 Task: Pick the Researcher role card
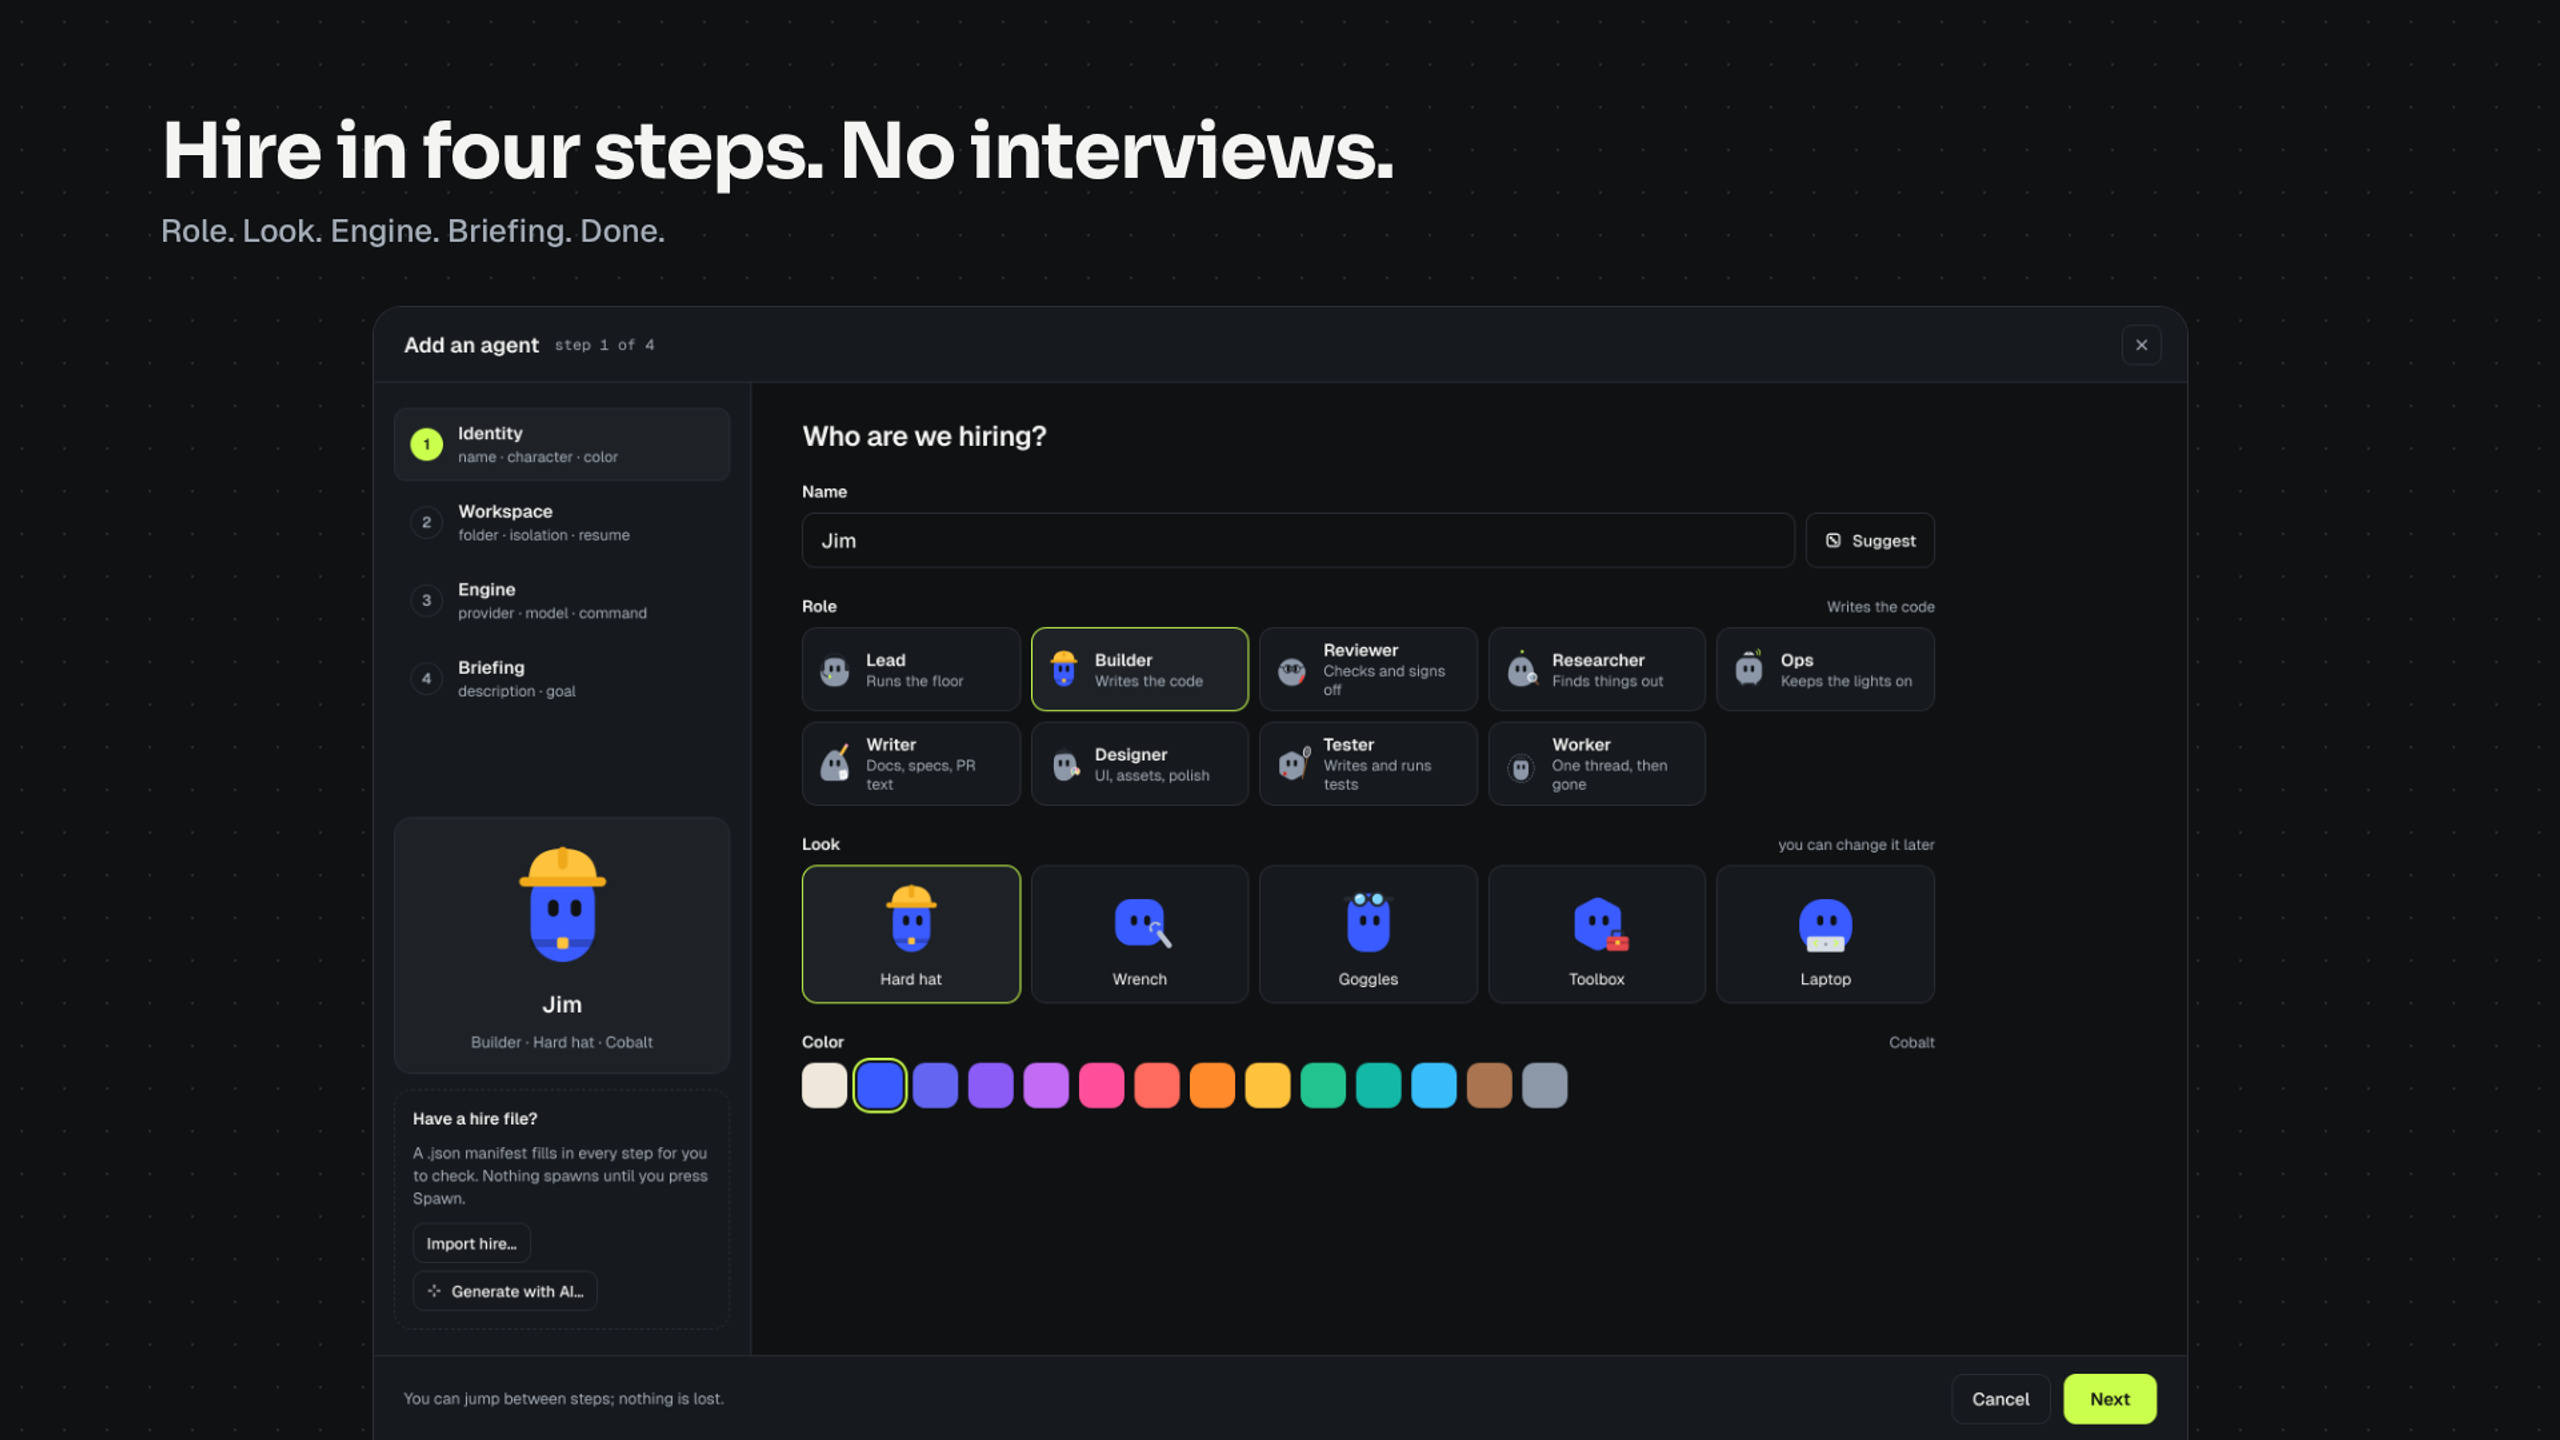pyautogui.click(x=1596, y=669)
